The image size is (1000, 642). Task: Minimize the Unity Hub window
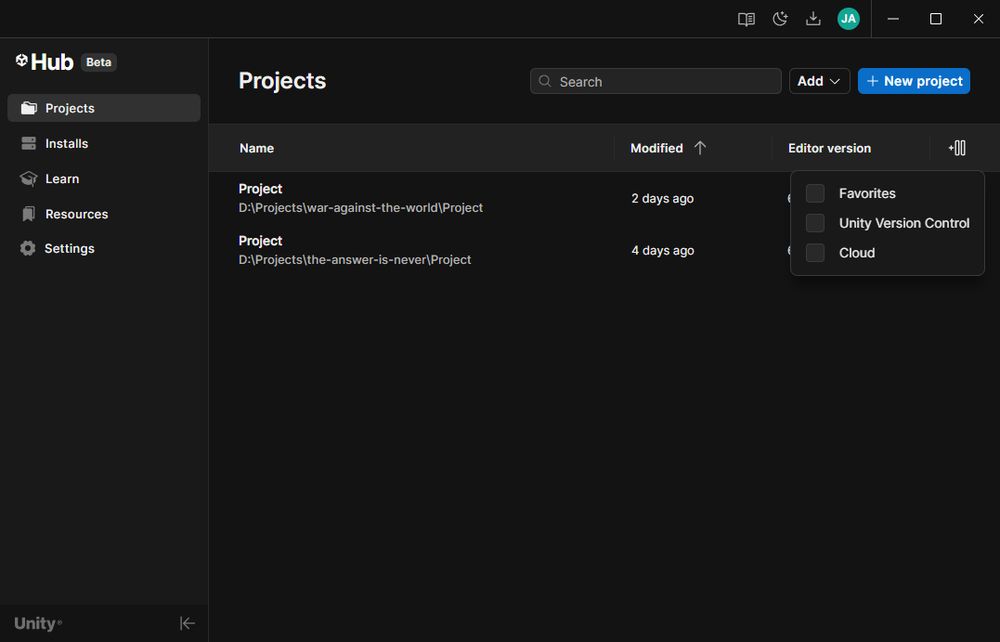[893, 18]
